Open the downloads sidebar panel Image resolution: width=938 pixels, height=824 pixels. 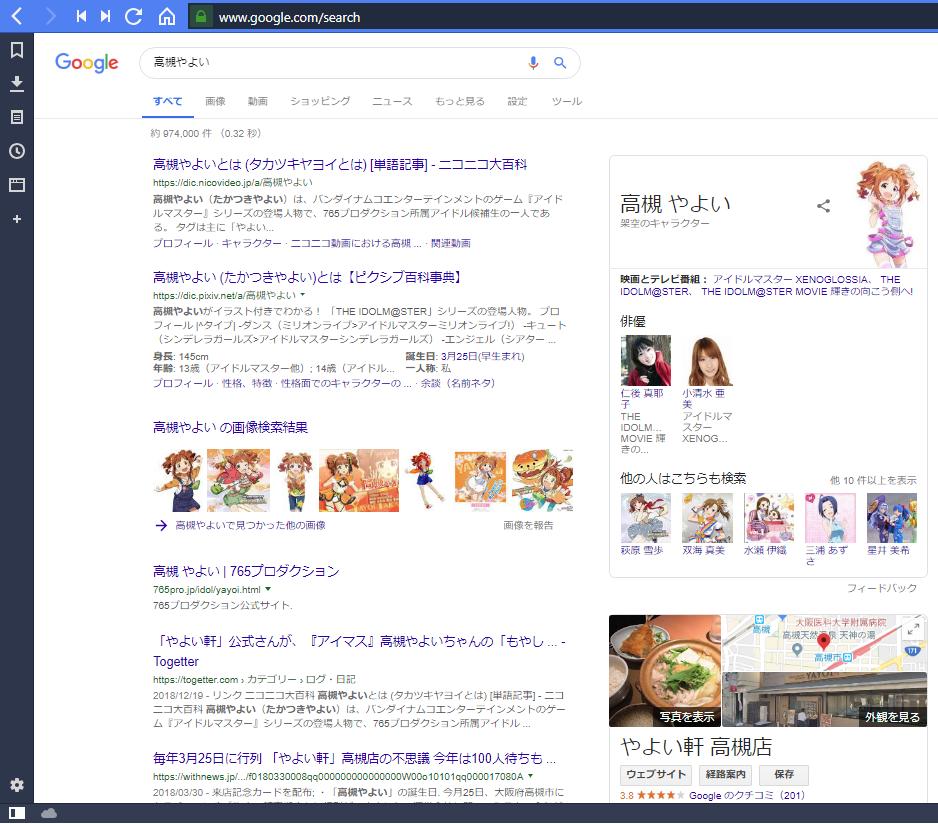click(17, 84)
